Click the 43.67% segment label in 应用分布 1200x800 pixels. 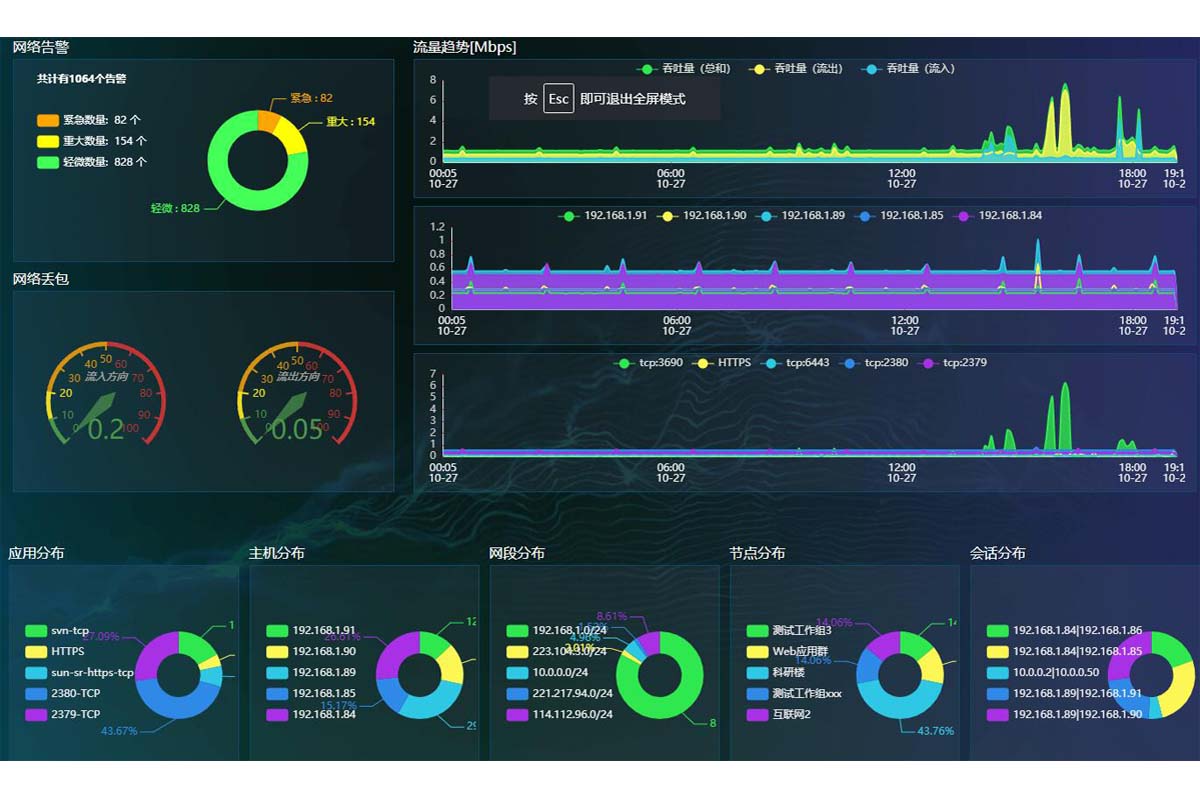pos(119,731)
